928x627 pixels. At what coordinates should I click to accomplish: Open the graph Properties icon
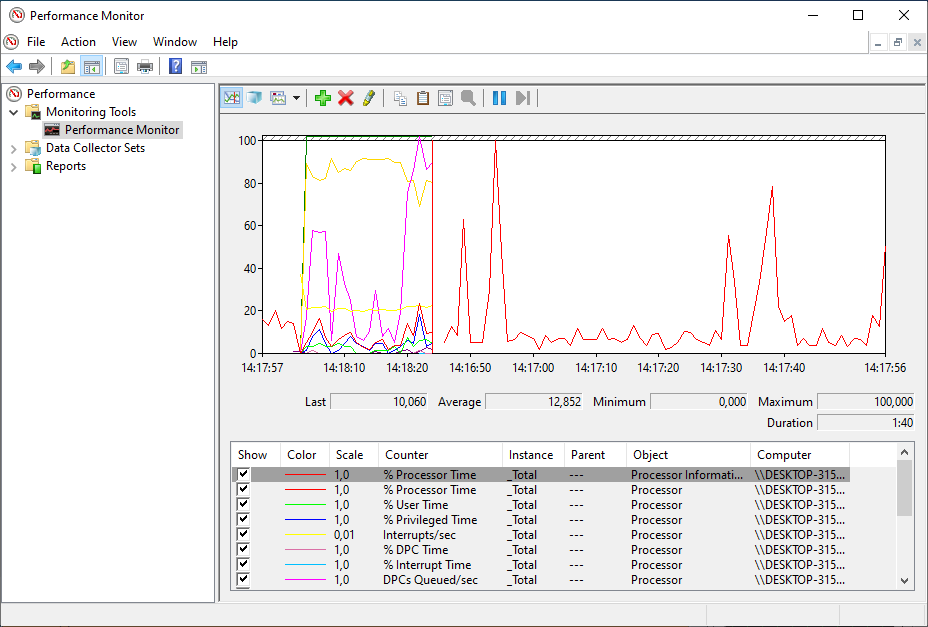[445, 97]
